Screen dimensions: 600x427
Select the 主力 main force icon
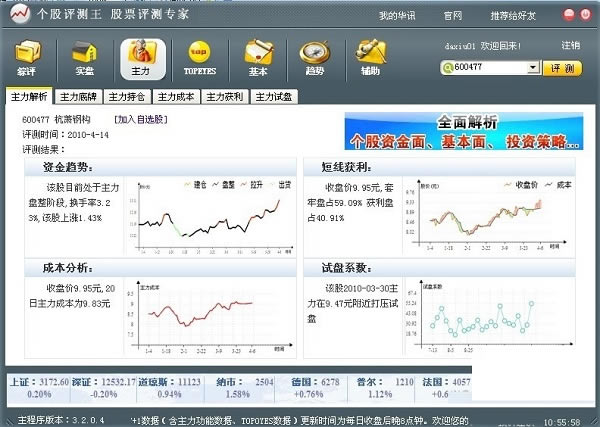tap(143, 59)
